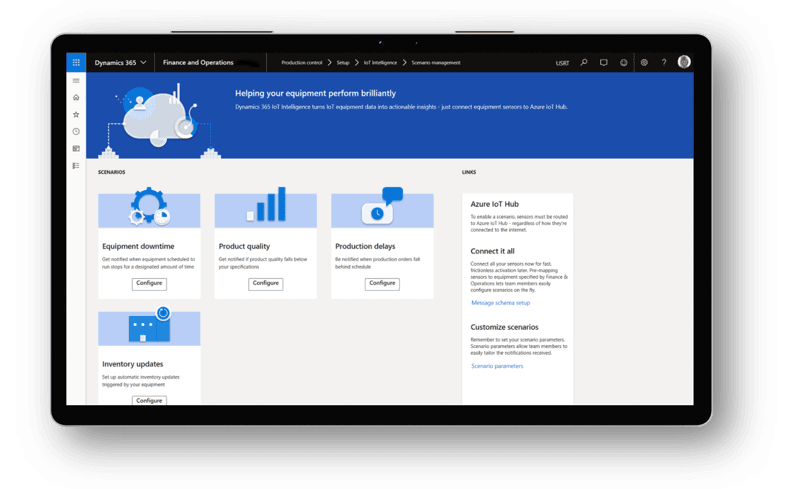The image size is (795, 489).
Task: Open Workspaces icon in the sidebar
Action: click(76, 149)
